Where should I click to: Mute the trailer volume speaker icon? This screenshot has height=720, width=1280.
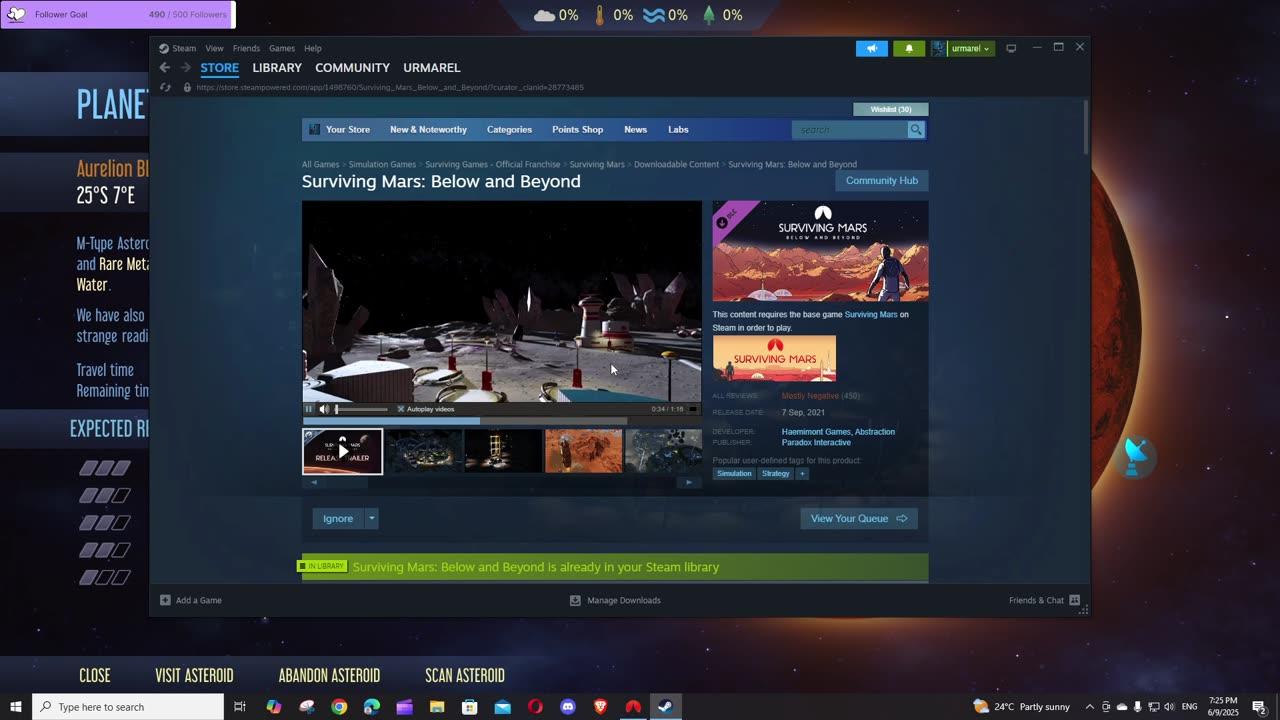click(324, 409)
